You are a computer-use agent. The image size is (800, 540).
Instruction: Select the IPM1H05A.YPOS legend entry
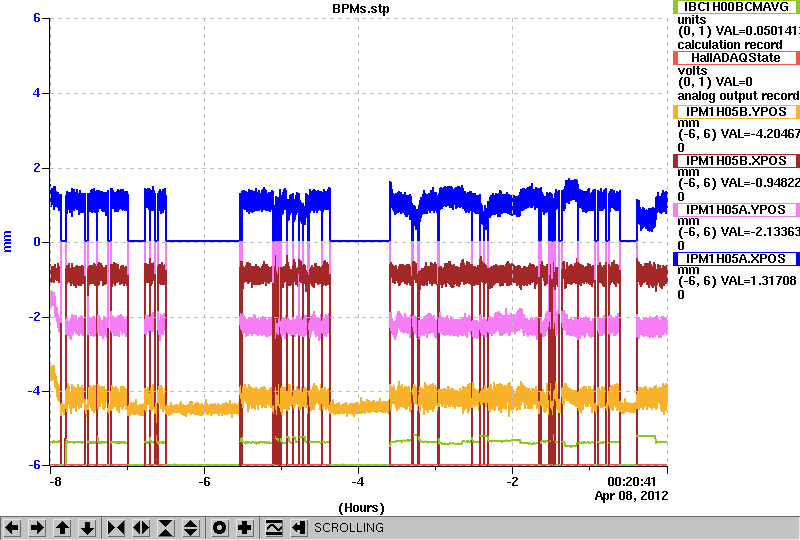click(736, 210)
